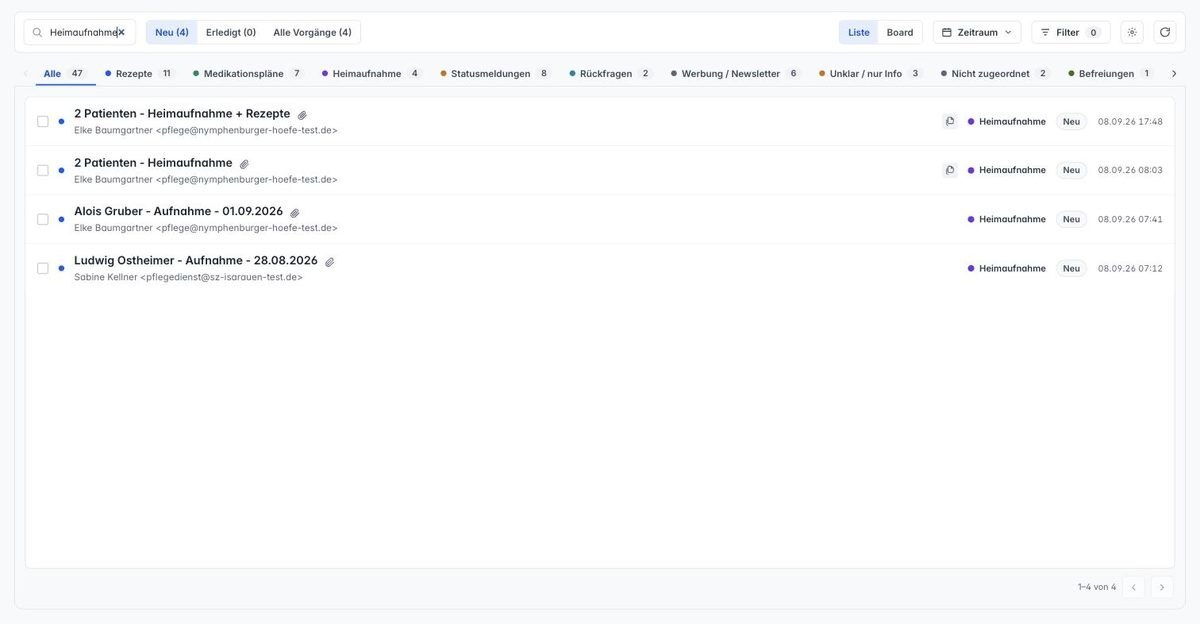Click the Heimaufnahme search input field
The height and width of the screenshot is (624, 1200).
click(80, 32)
